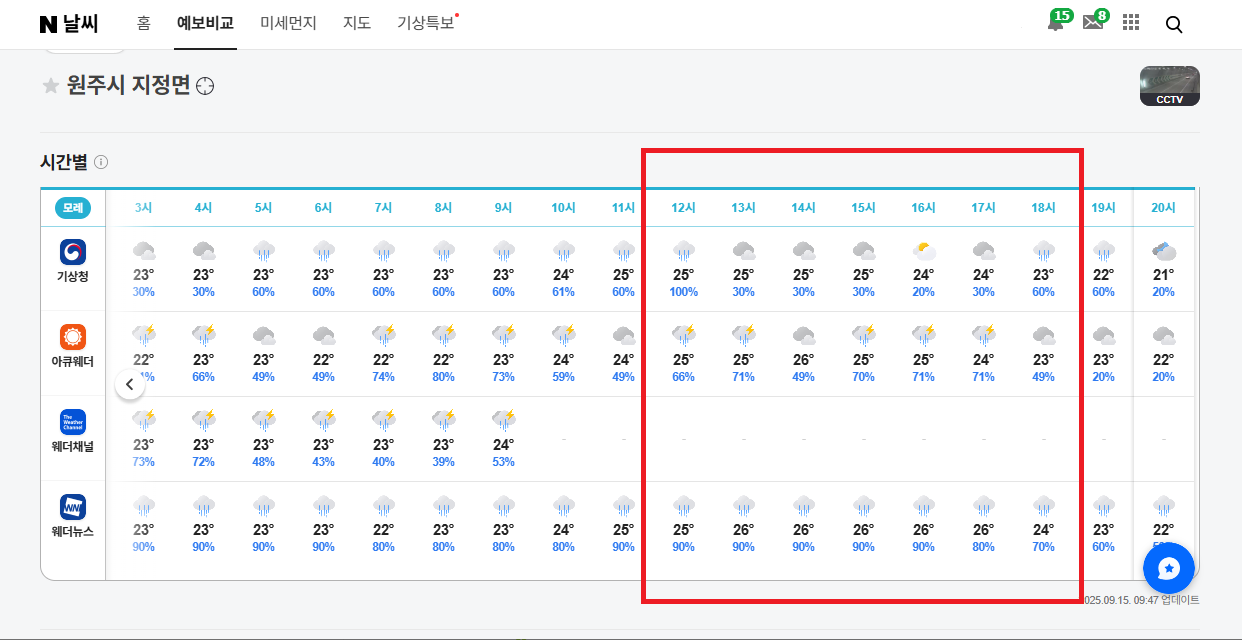
Task: Click 기상청 100% precipitation at 12시
Action: pos(684,292)
